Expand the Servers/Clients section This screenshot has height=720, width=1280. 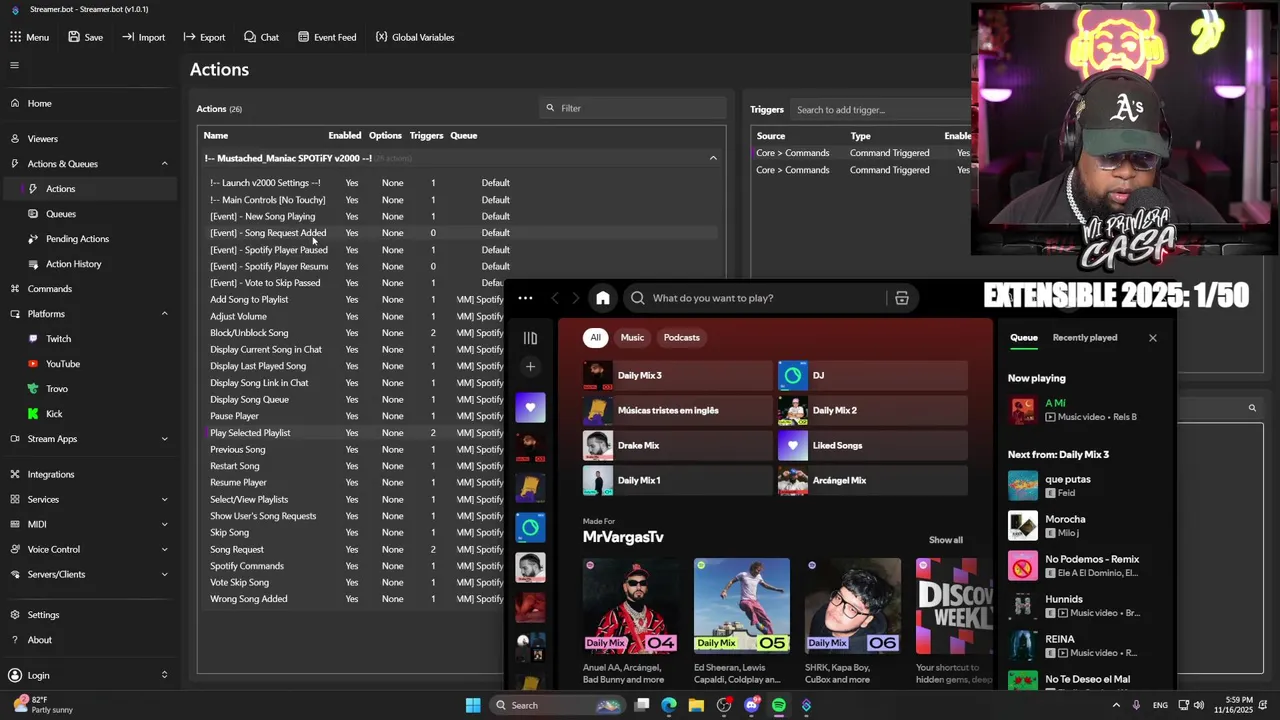point(164,574)
